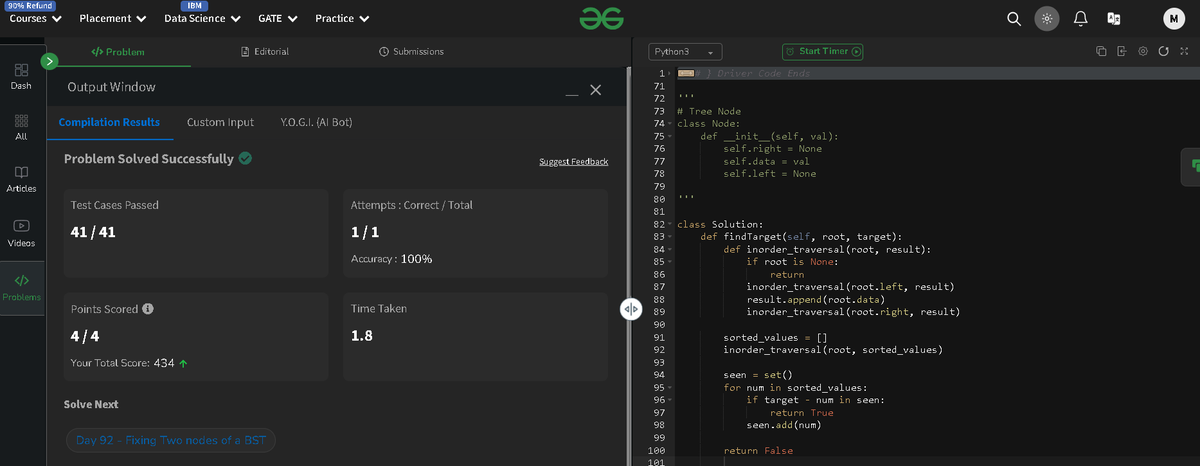Screen dimensions: 1200x466
Task: Click into code at 'return False' line
Action: 758,450
